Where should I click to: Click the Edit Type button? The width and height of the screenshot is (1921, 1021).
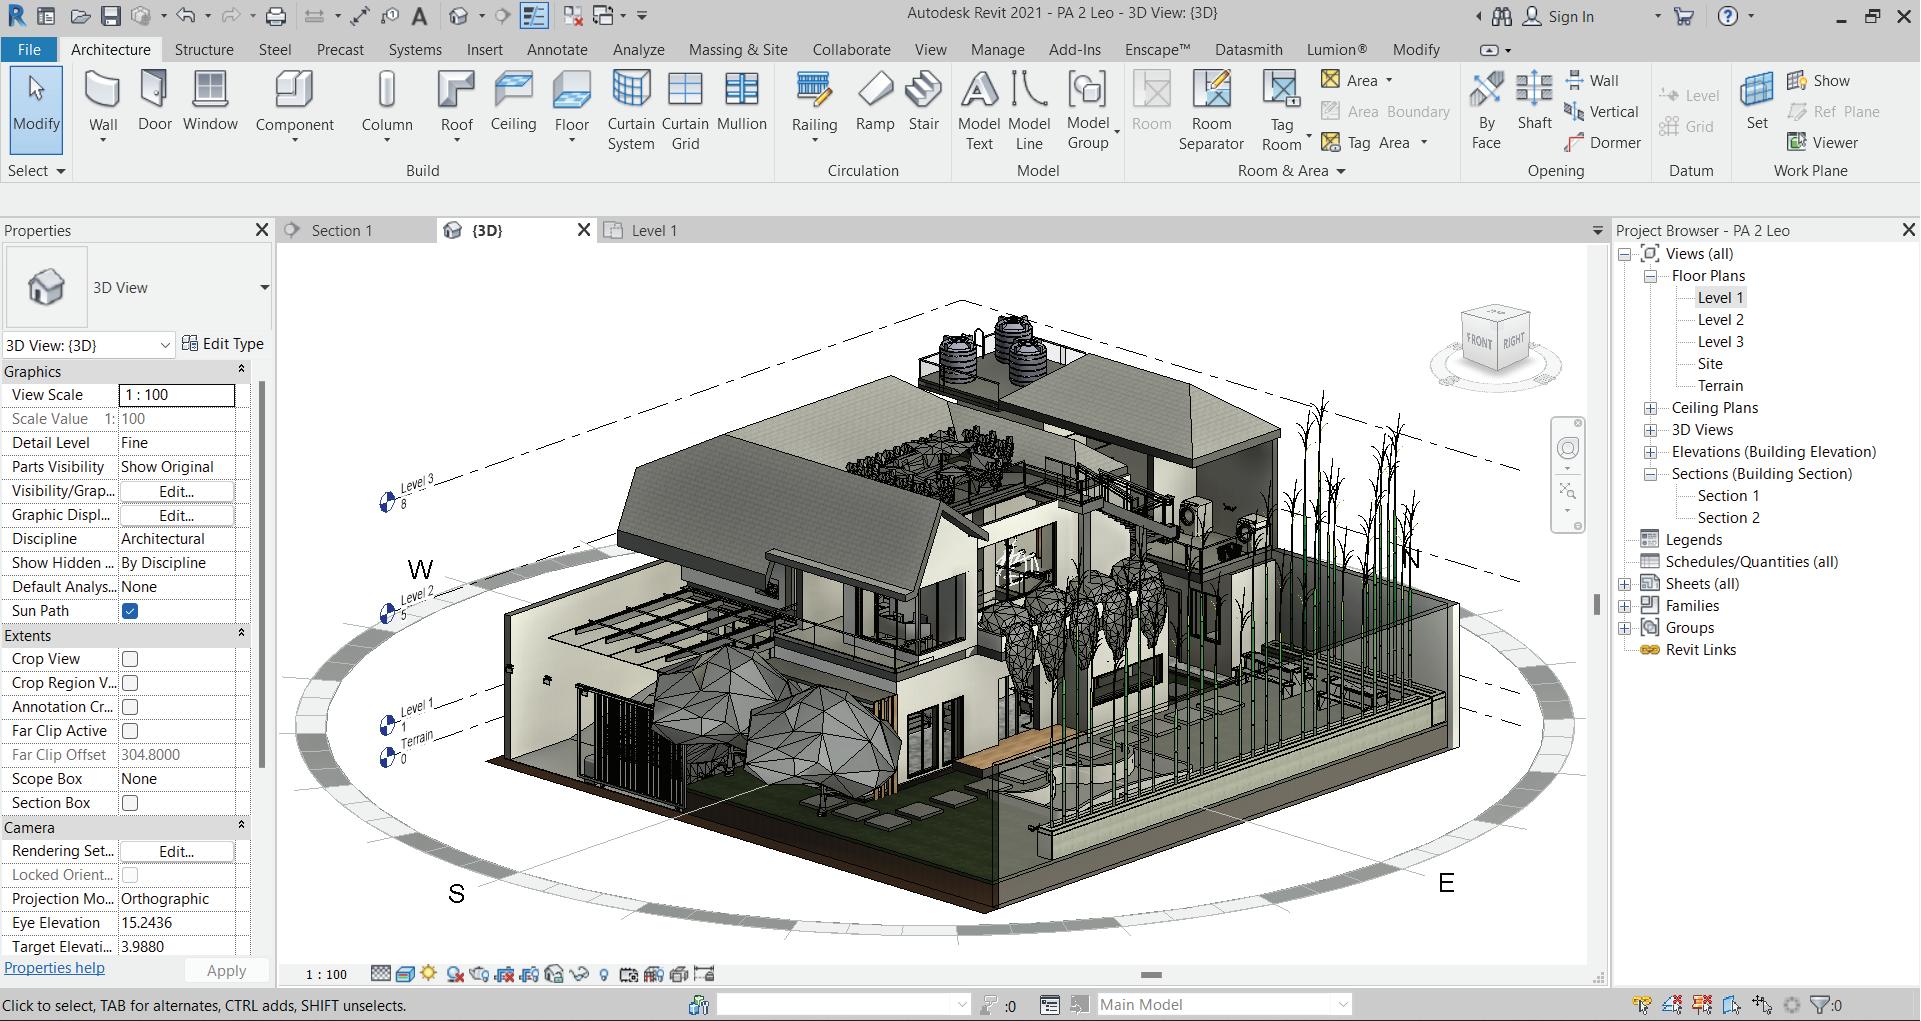coord(223,344)
